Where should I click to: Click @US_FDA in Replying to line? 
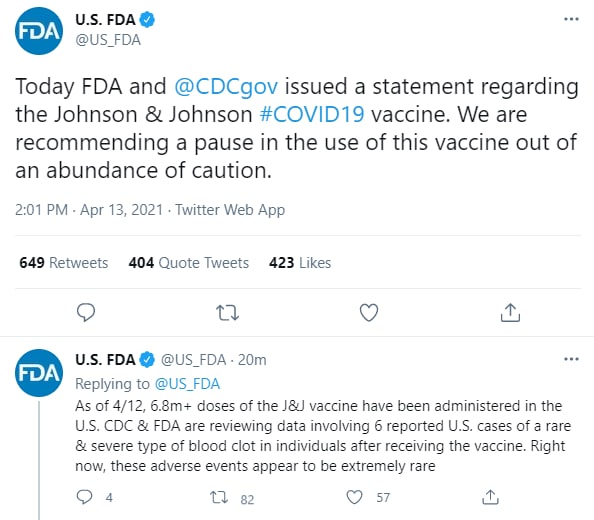pyautogui.click(x=188, y=384)
